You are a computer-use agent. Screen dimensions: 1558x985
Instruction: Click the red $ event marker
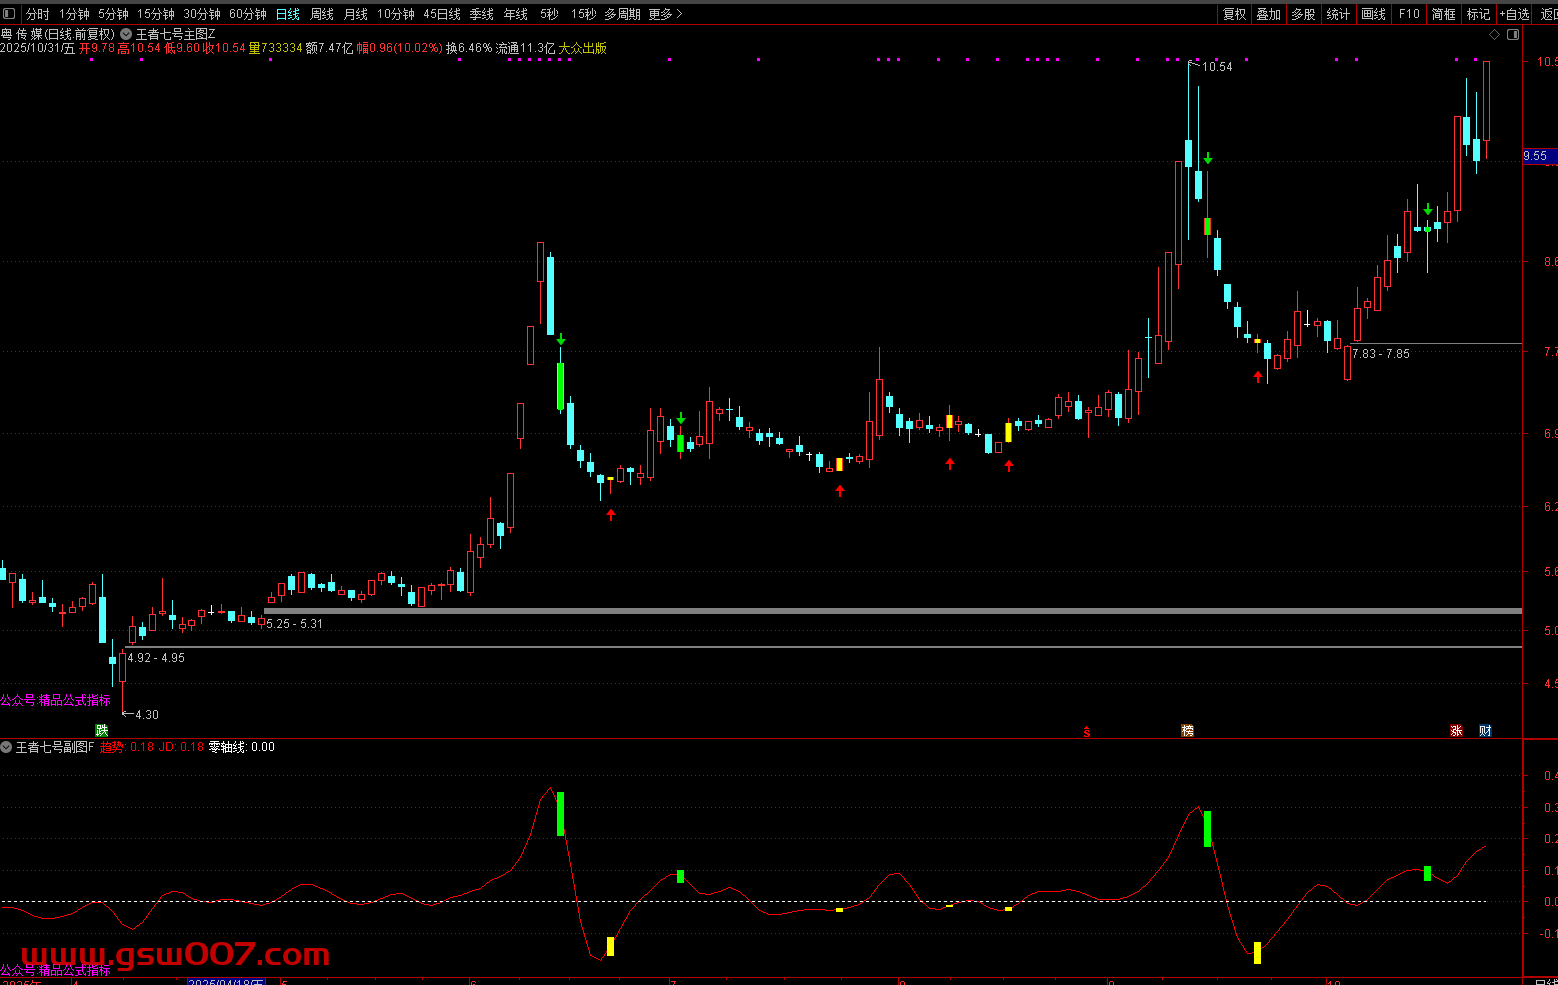coord(1087,731)
